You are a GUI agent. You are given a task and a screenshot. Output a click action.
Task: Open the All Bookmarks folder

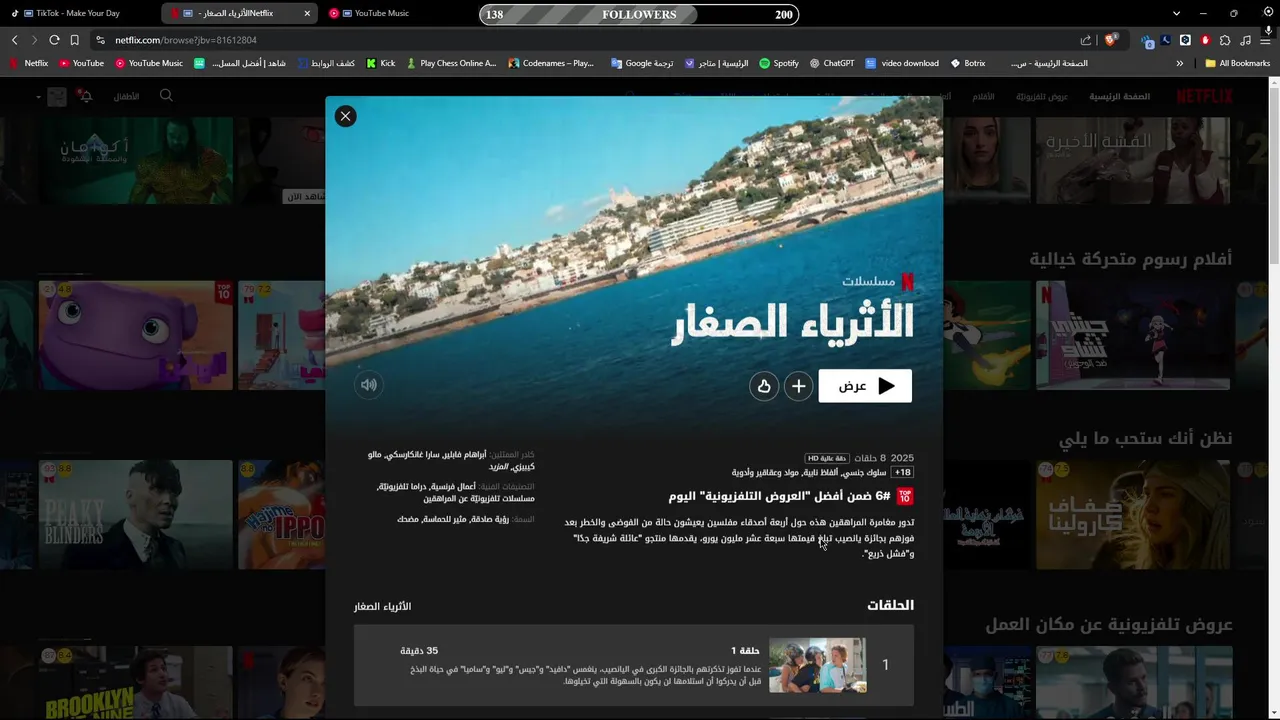pos(1238,63)
